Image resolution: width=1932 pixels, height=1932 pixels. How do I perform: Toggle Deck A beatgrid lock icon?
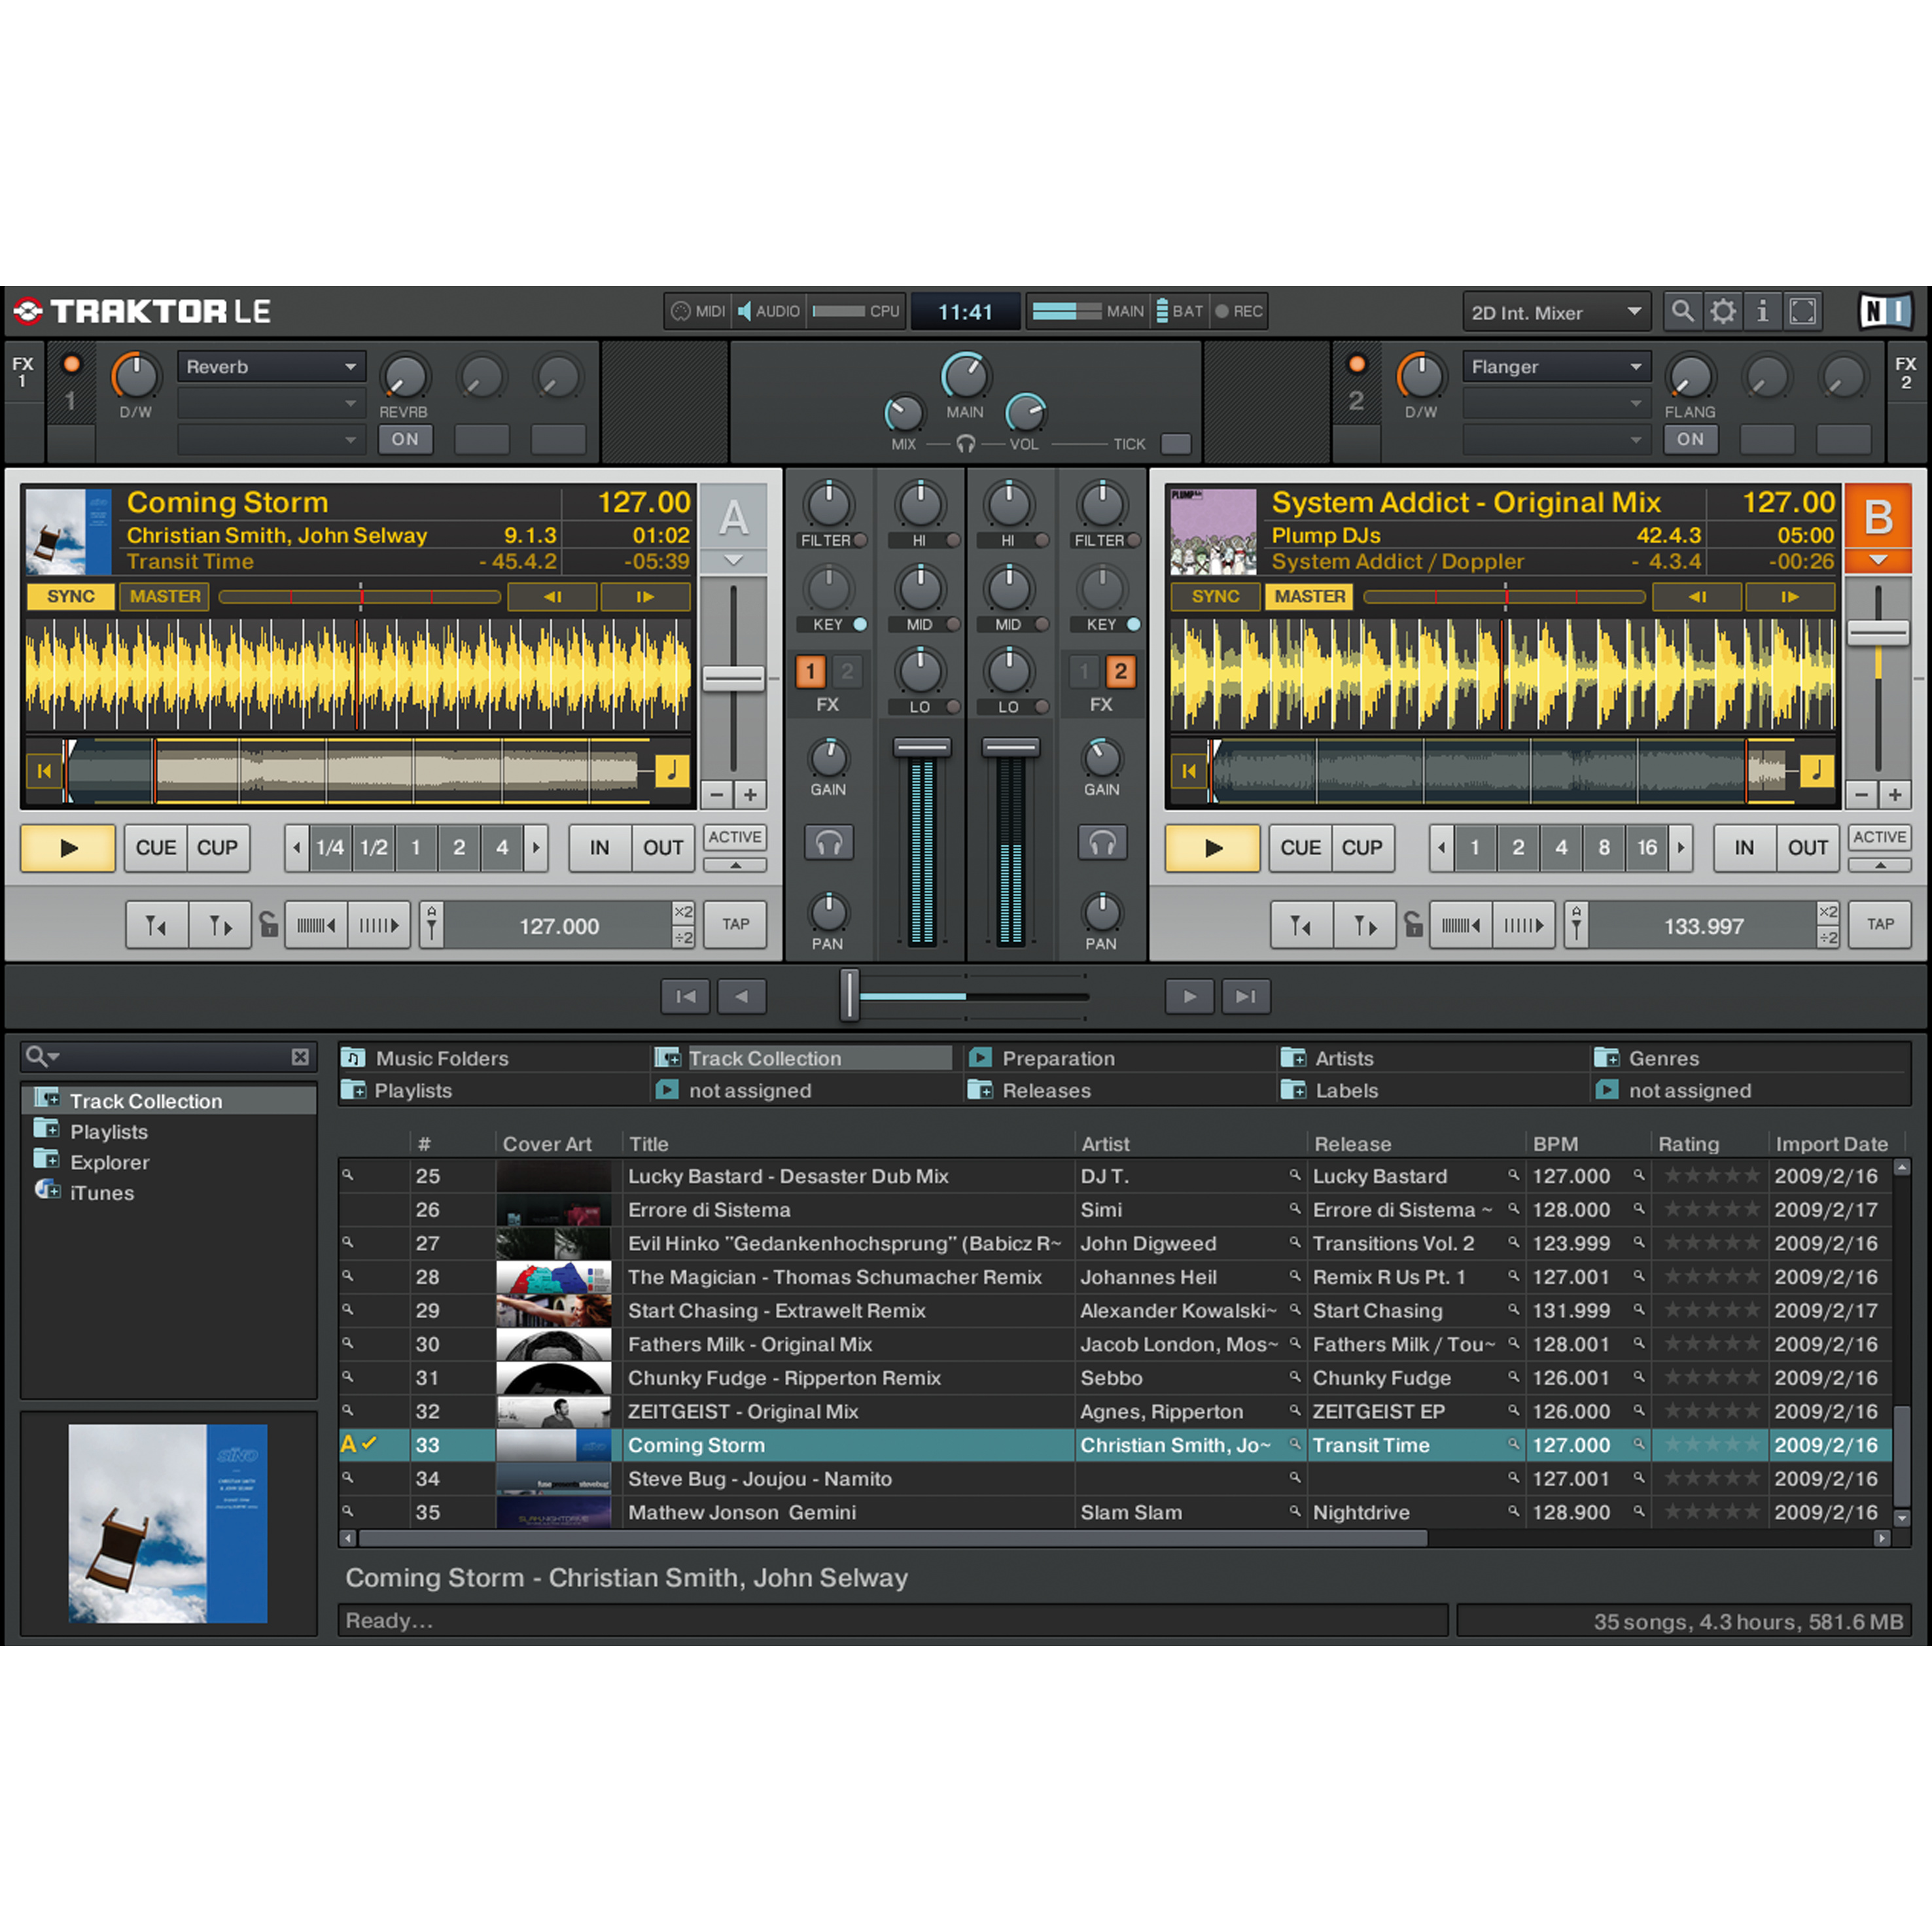[268, 924]
